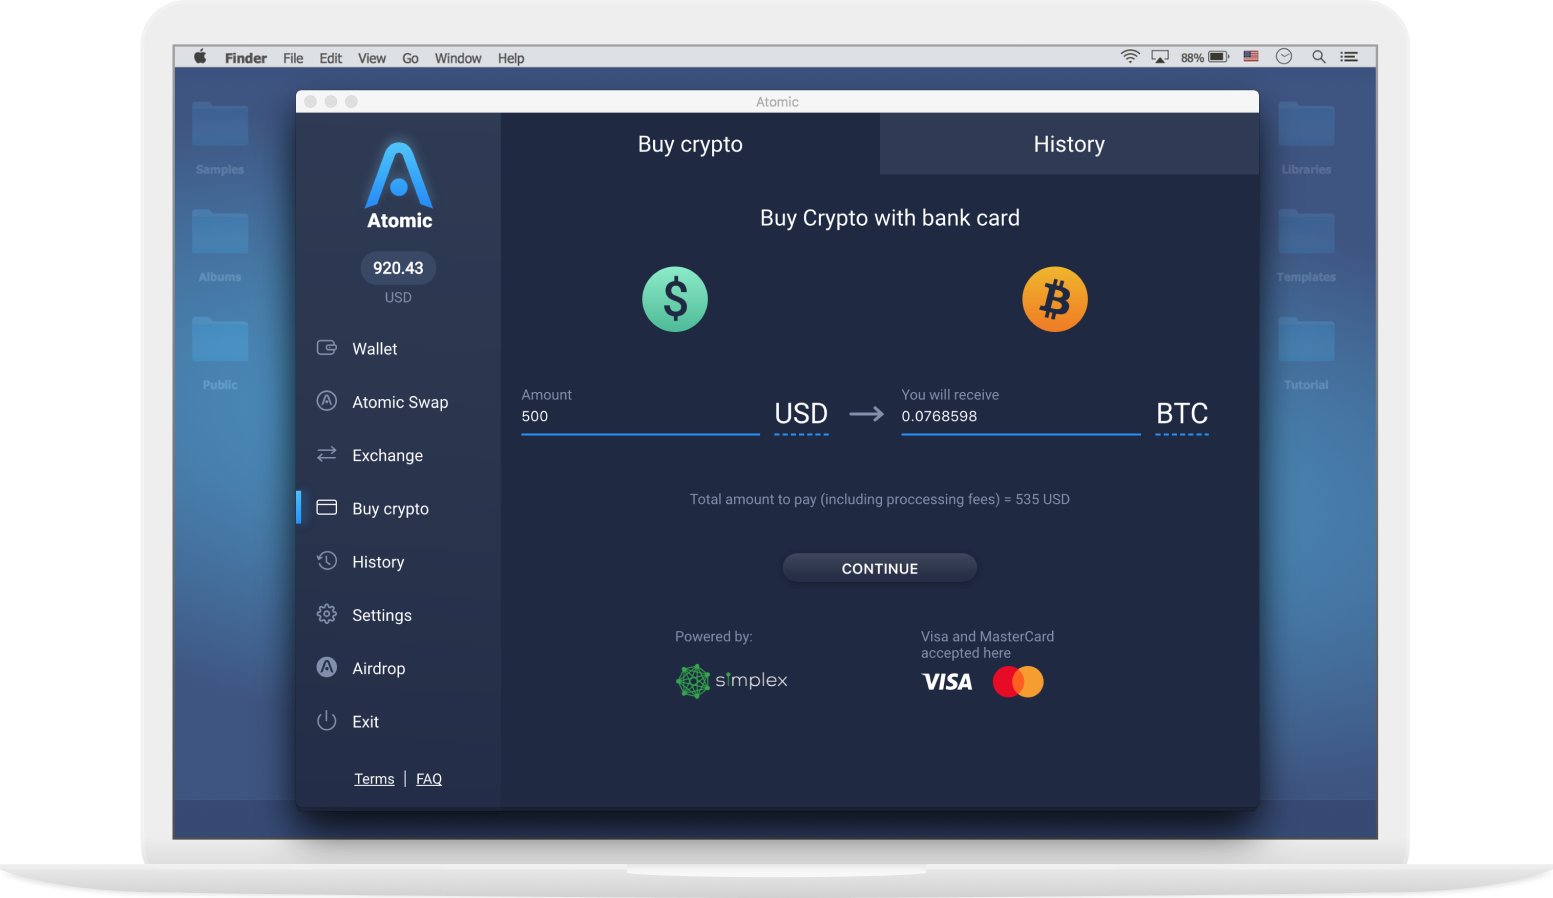Open the Spotlight search icon in menu bar

(1319, 57)
